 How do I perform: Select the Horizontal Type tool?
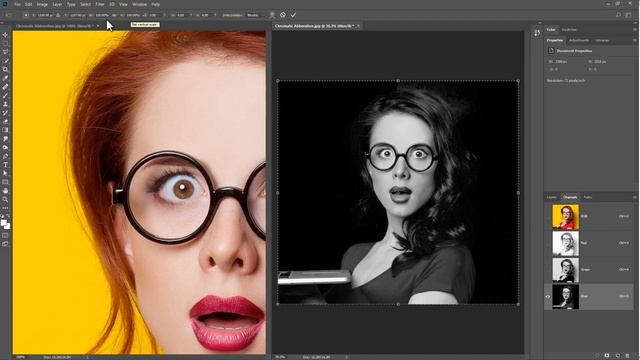coord(5,164)
